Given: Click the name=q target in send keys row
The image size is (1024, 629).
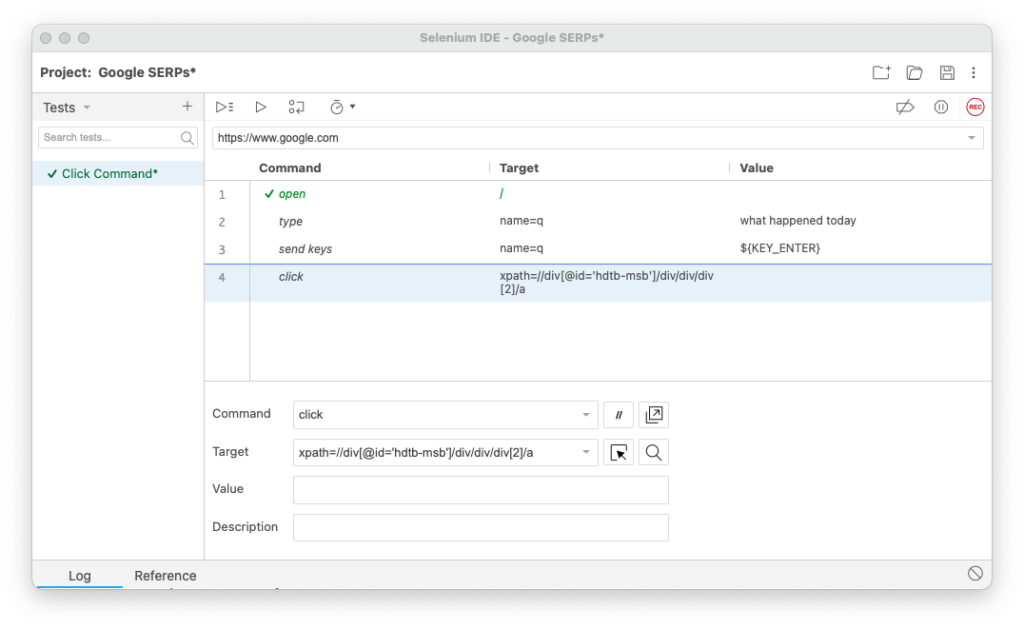Looking at the screenshot, I should [x=522, y=248].
